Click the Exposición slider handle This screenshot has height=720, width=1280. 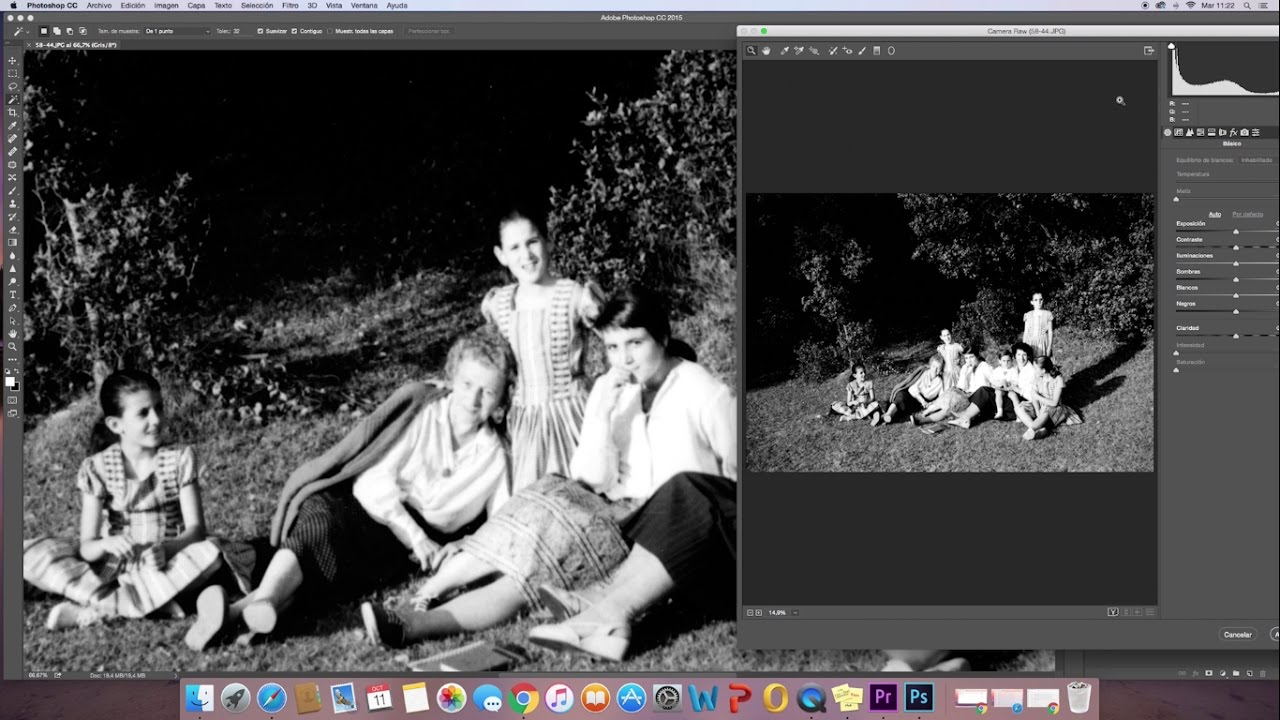coord(1236,231)
